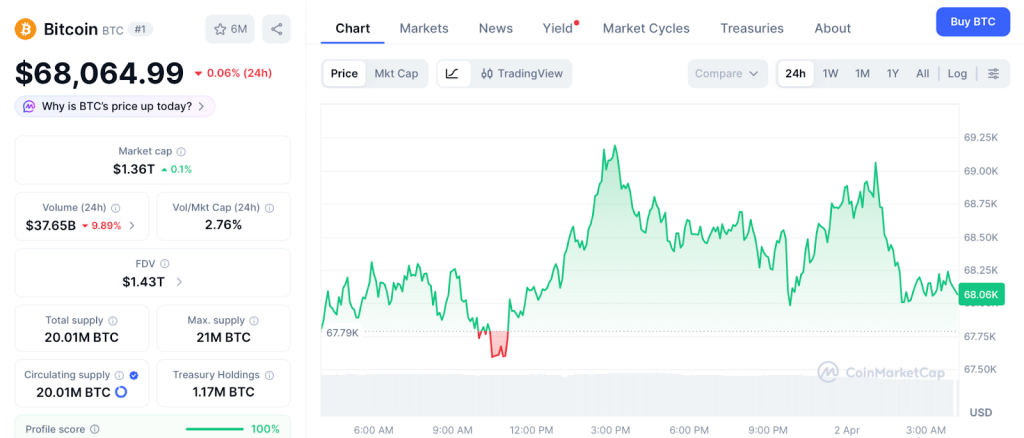Select the Price chart toggle
1024x438 pixels.
click(x=344, y=73)
